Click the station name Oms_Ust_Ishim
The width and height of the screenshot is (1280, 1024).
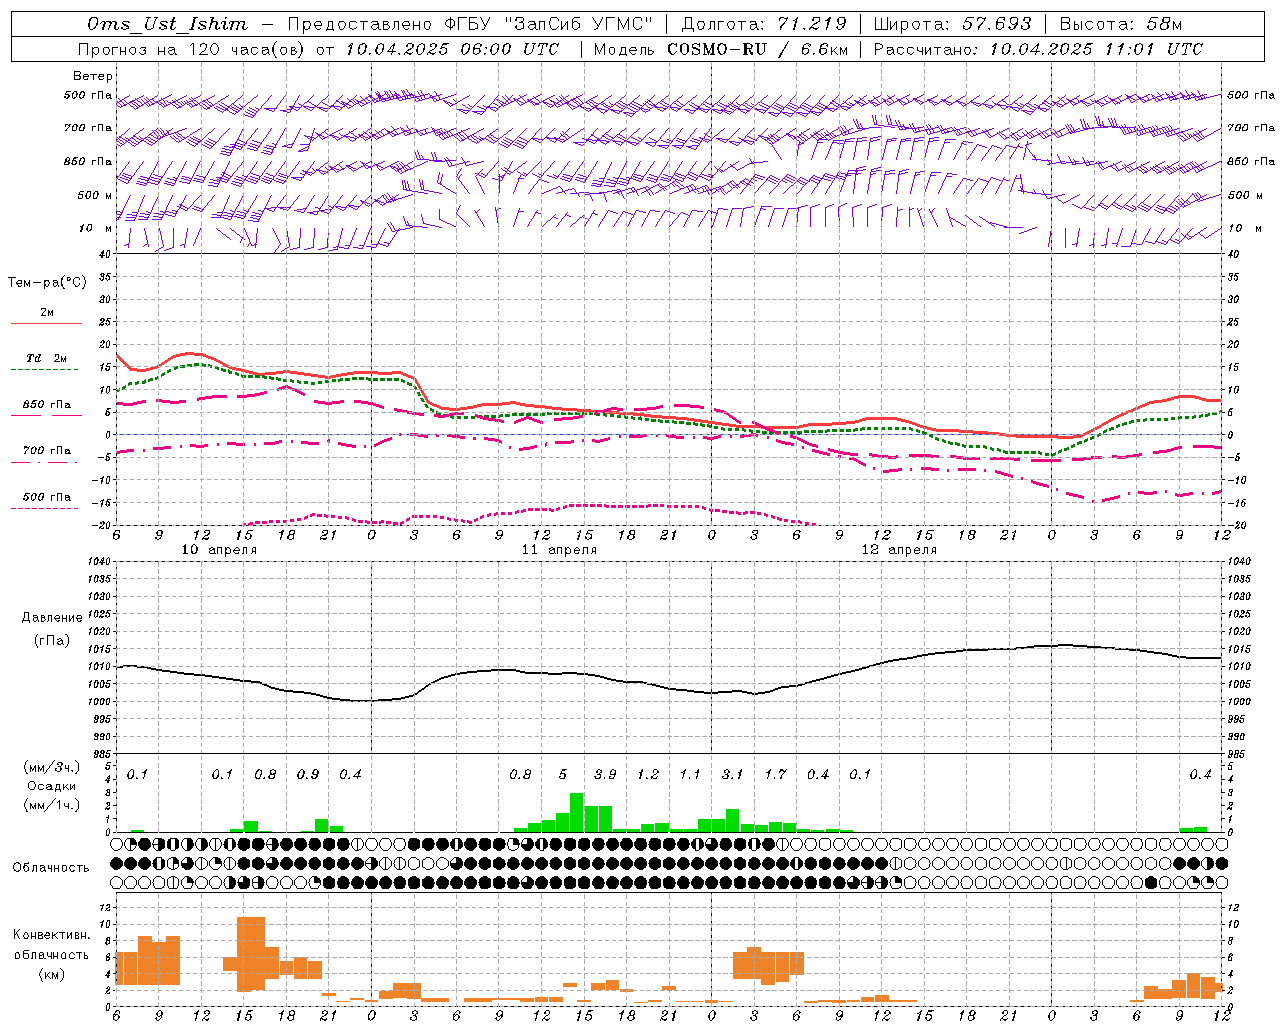tap(167, 24)
